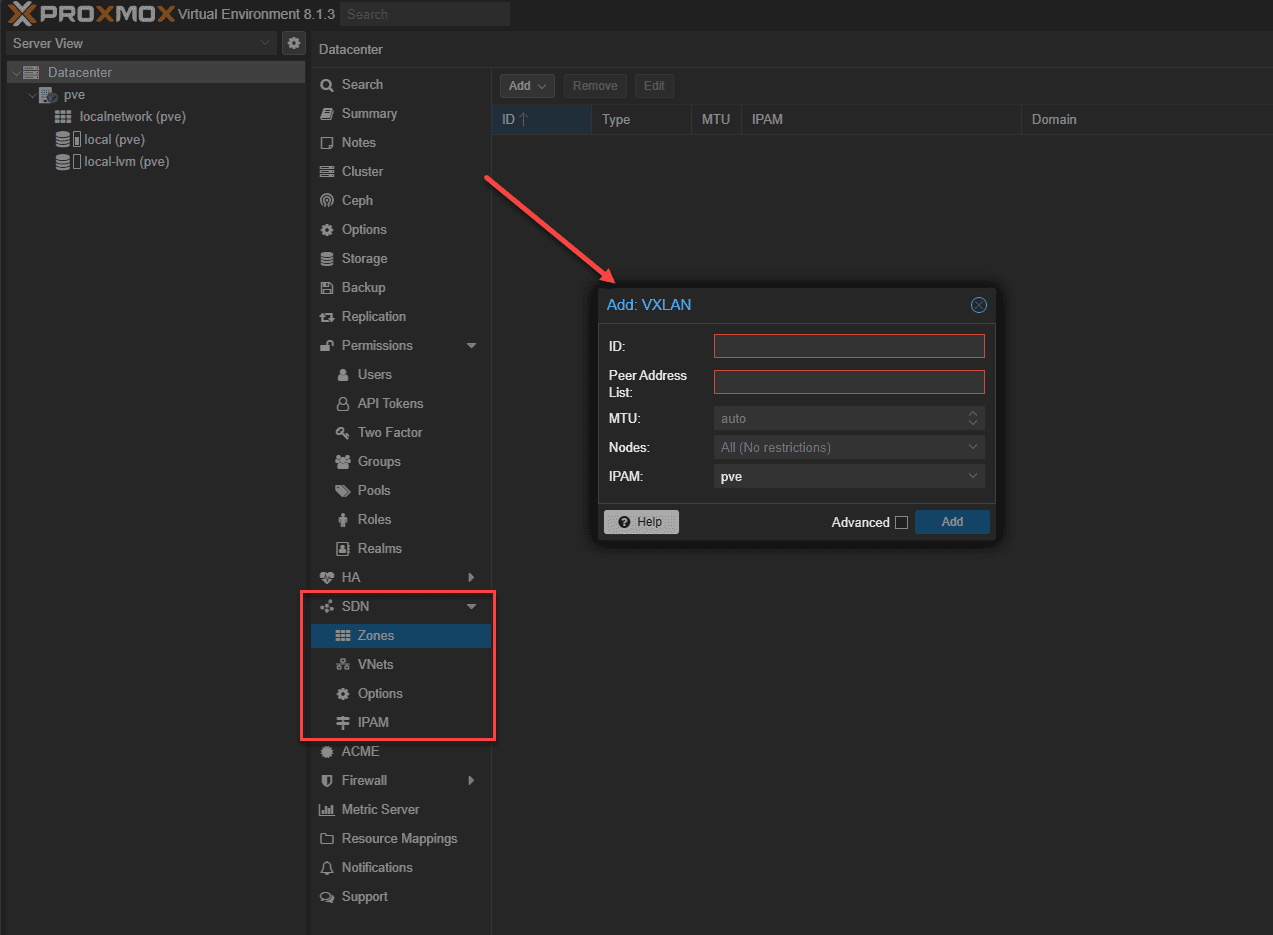This screenshot has height=935, width=1273.
Task: Close the Add: VXLAN dialog
Action: click(x=979, y=305)
